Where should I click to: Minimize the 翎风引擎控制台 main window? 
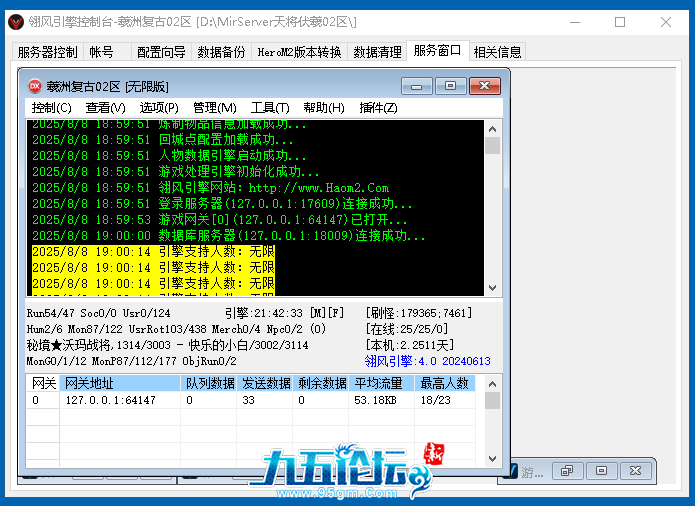click(575, 22)
